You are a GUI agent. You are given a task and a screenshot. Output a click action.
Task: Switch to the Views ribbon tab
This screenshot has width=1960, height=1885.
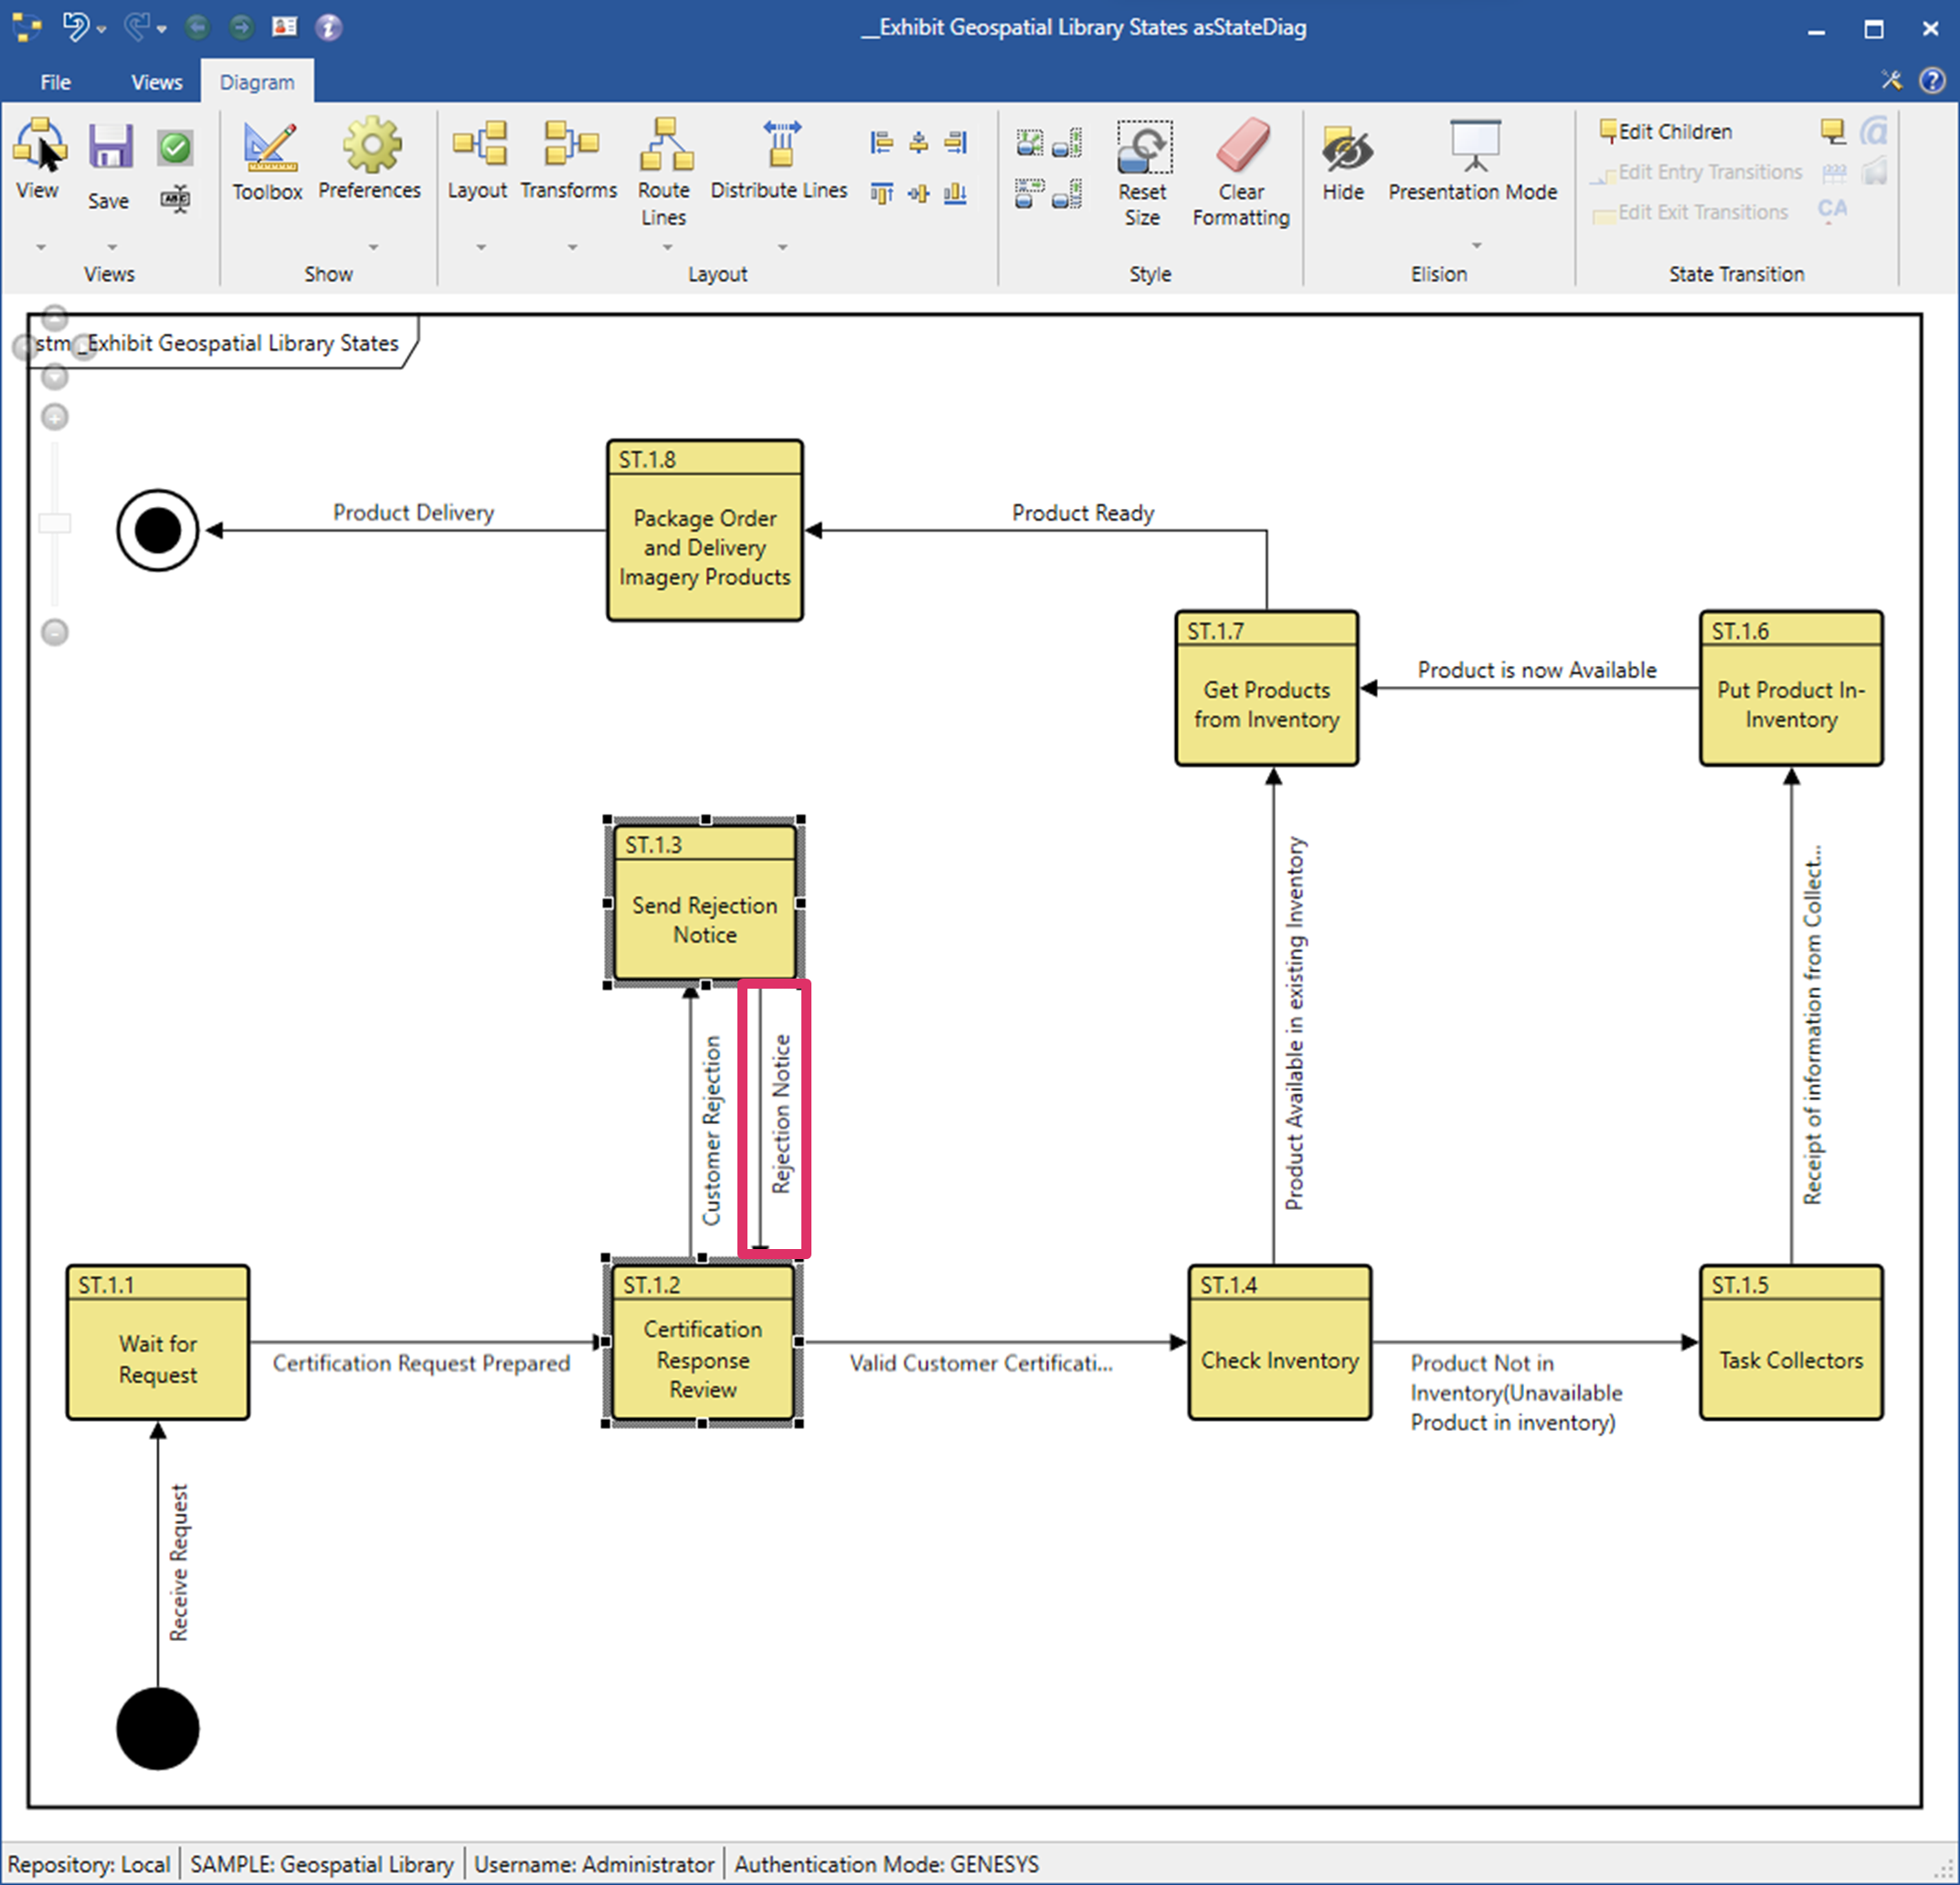156,81
